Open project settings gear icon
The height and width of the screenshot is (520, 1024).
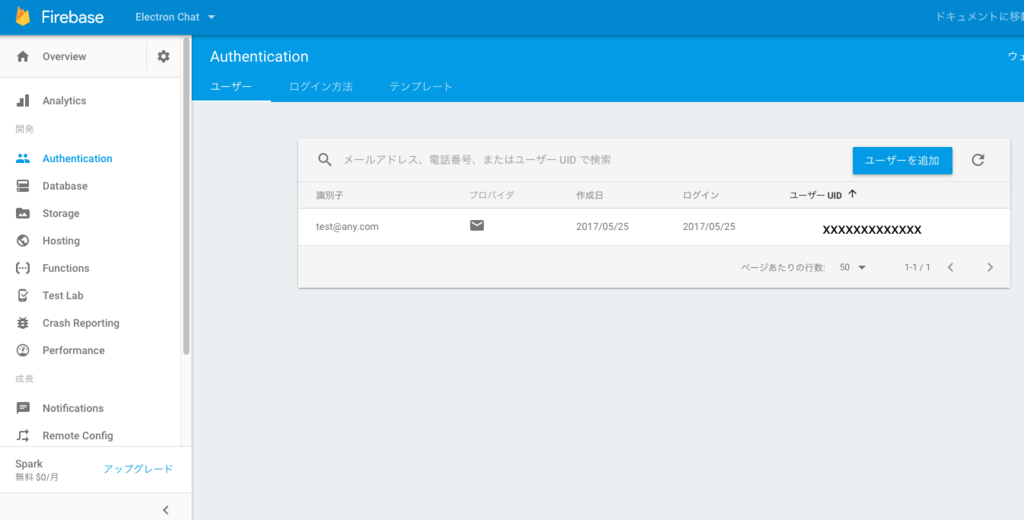[x=163, y=56]
